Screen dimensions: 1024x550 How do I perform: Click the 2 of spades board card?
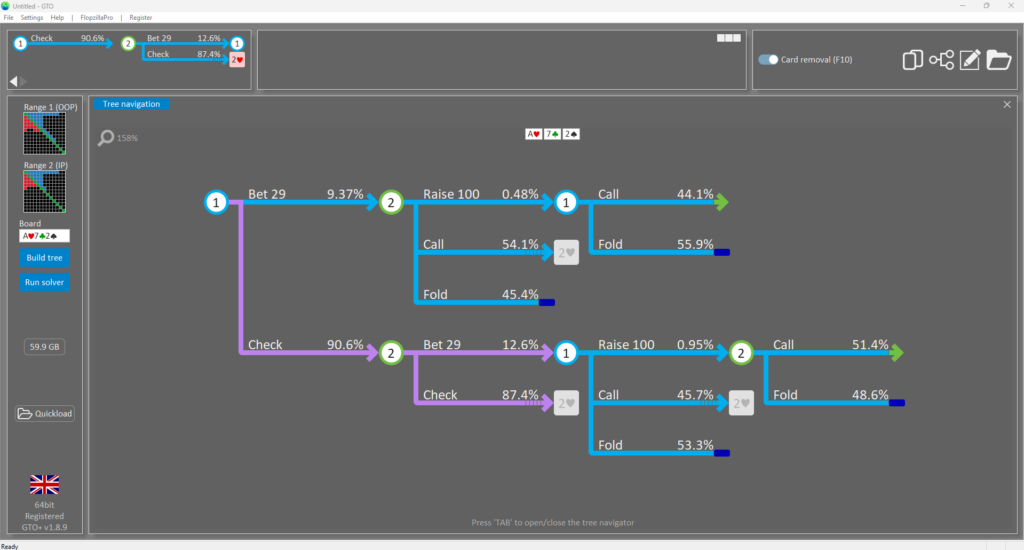(x=571, y=134)
